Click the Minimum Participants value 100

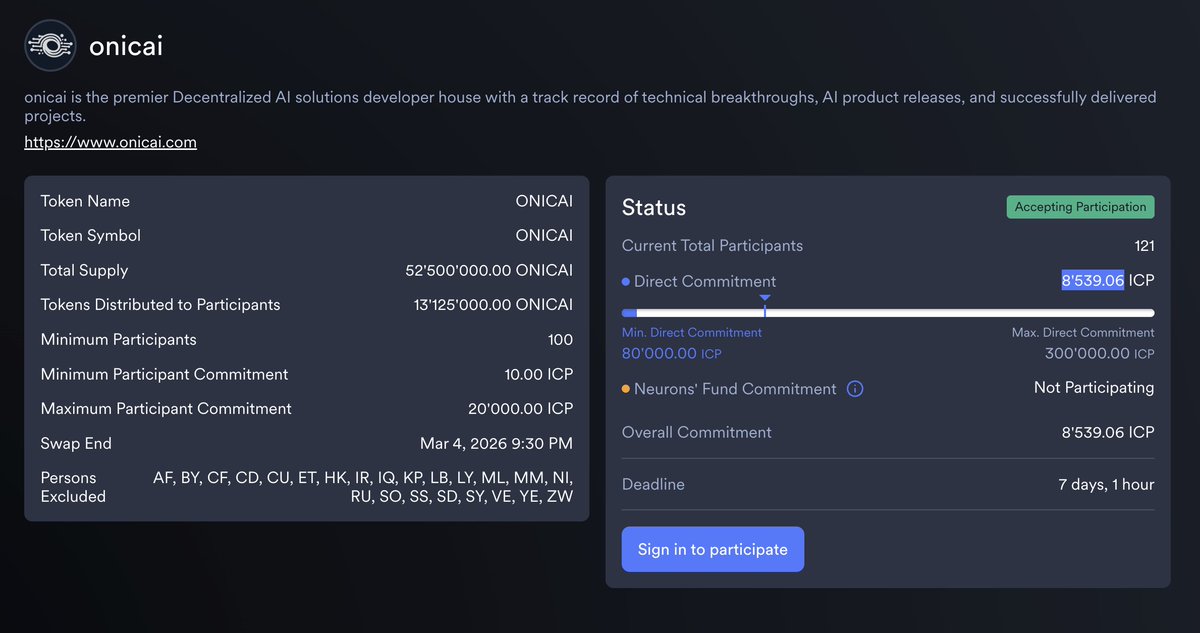tap(560, 340)
